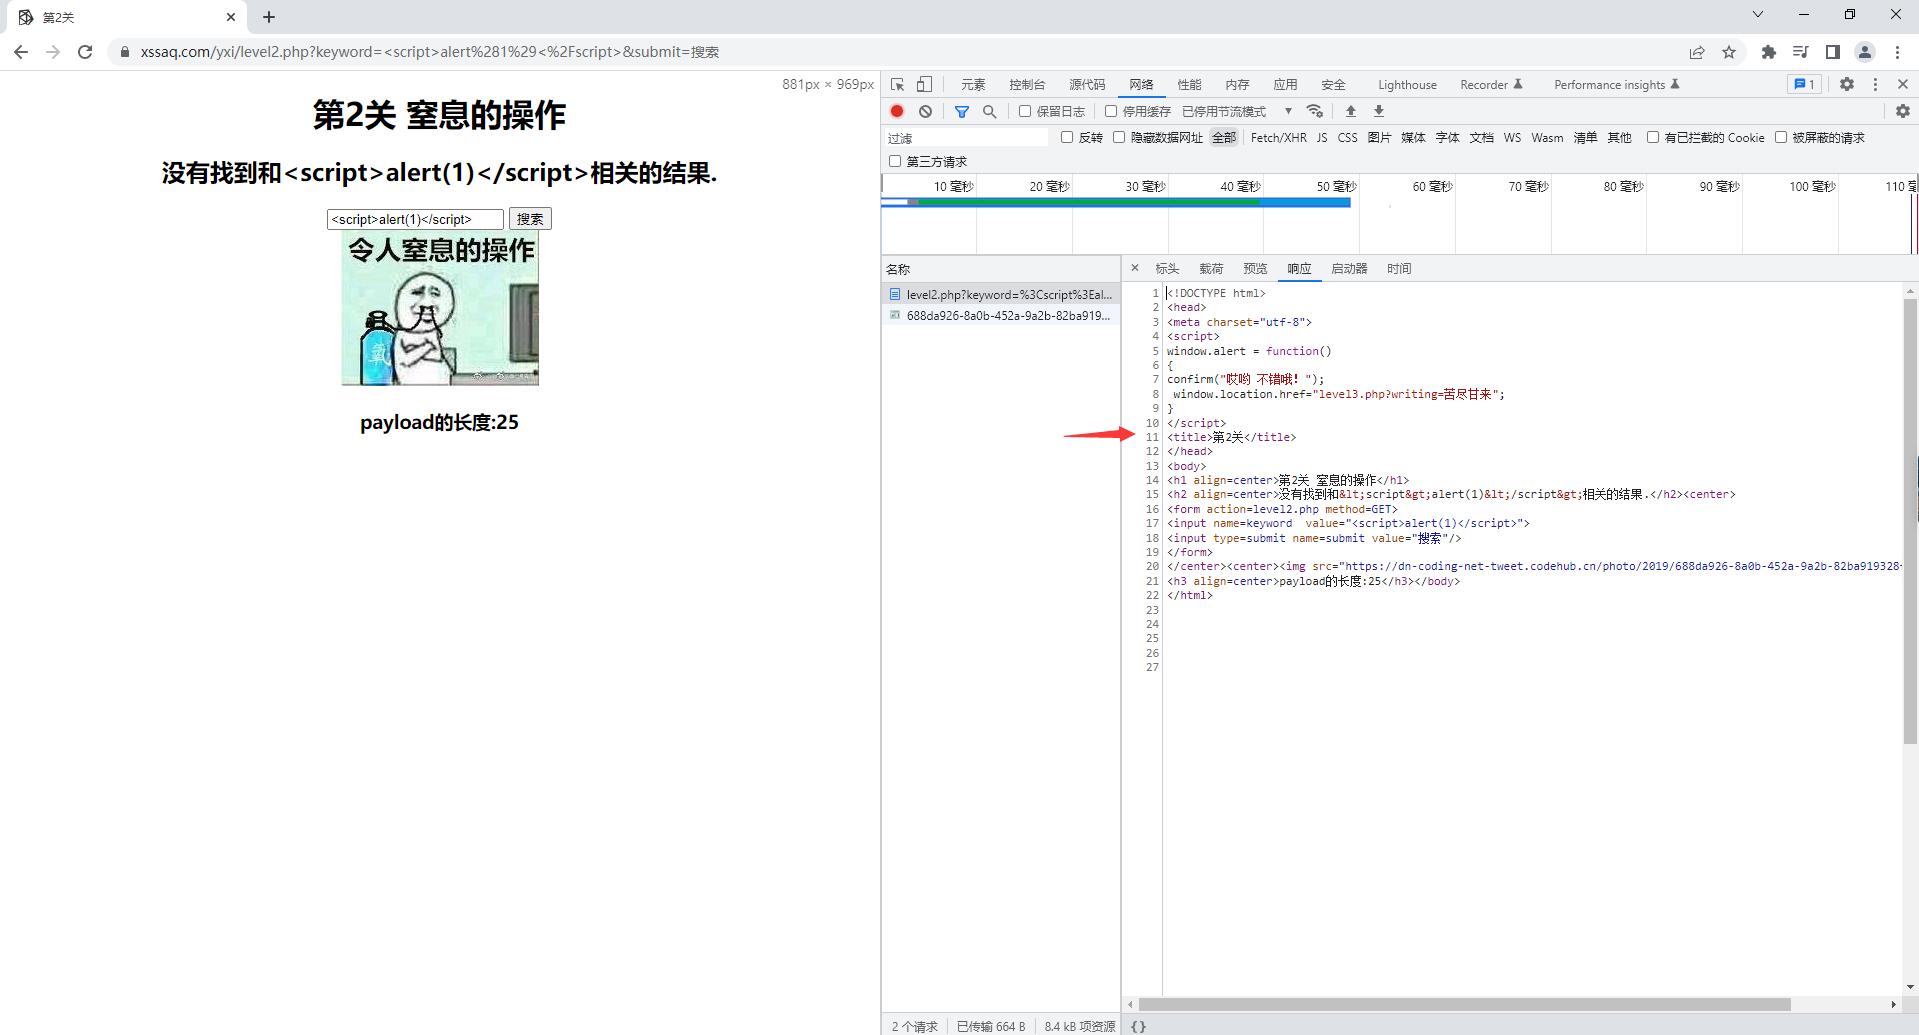1919x1035 pixels.
Task: Click the response pane vertical scrollbar
Action: 1910,521
